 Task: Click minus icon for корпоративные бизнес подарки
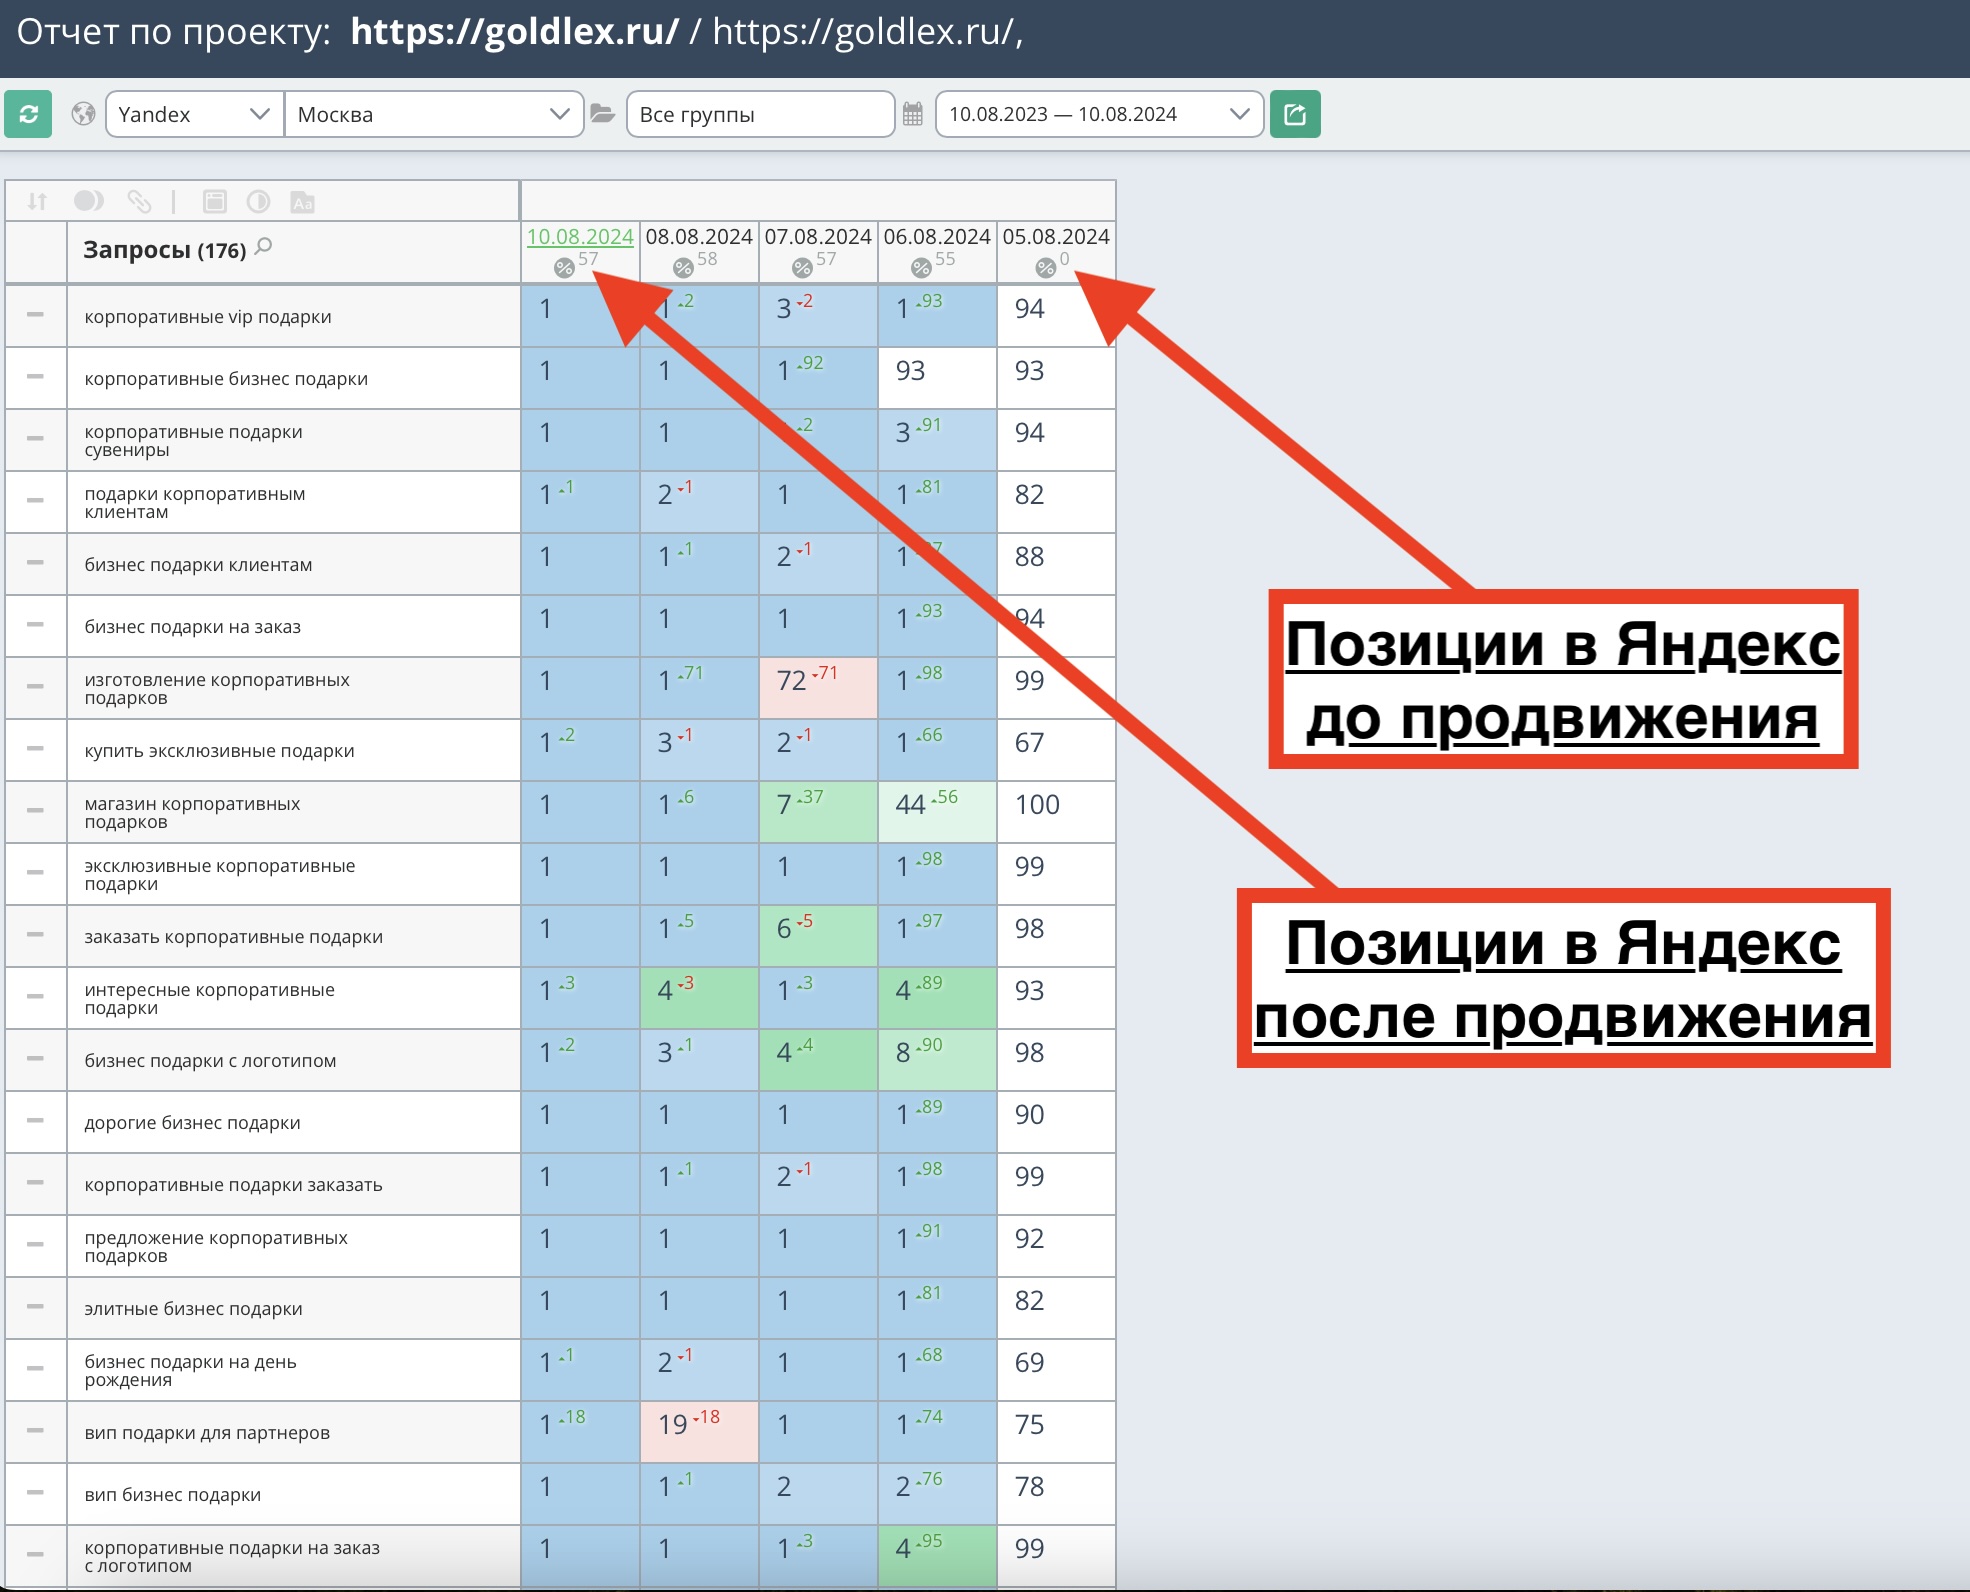pyautogui.click(x=35, y=377)
